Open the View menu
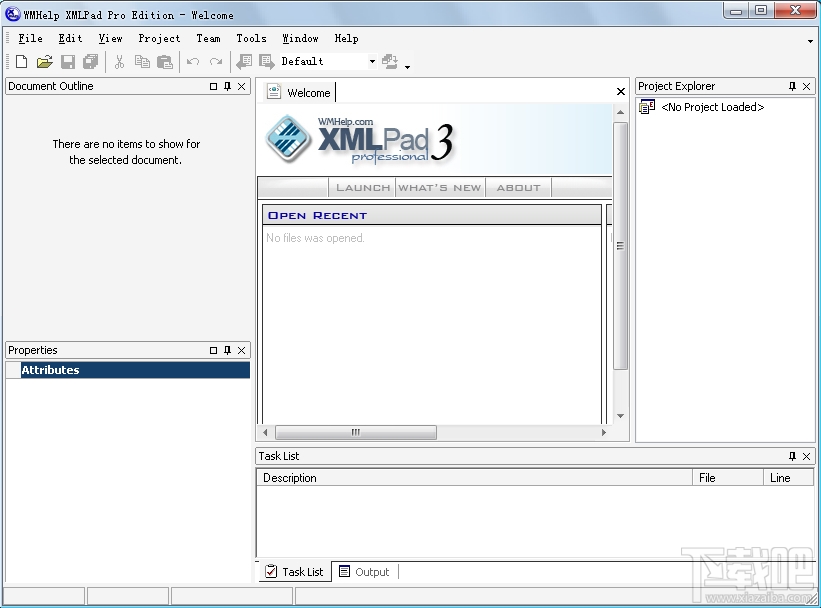The width and height of the screenshot is (821, 608). (x=110, y=38)
